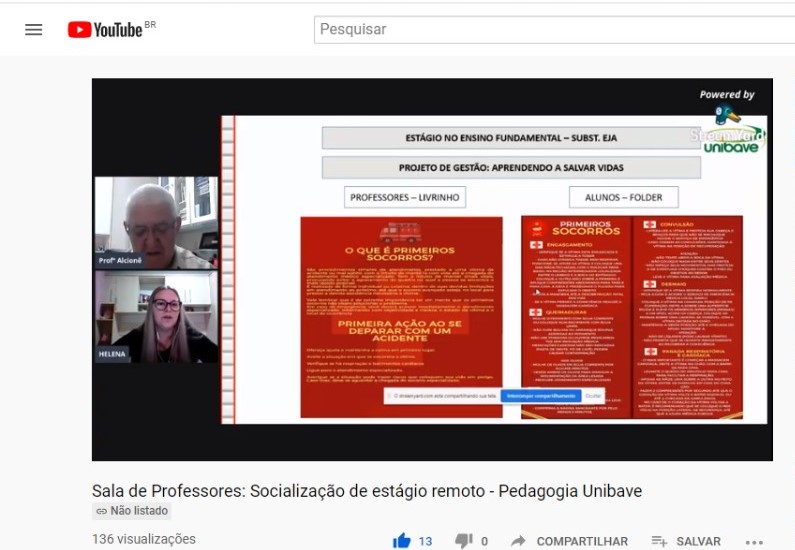Screen dimensions: 795x550
Task: Click the Interromper compartilhamento button in video
Action: click(x=540, y=396)
